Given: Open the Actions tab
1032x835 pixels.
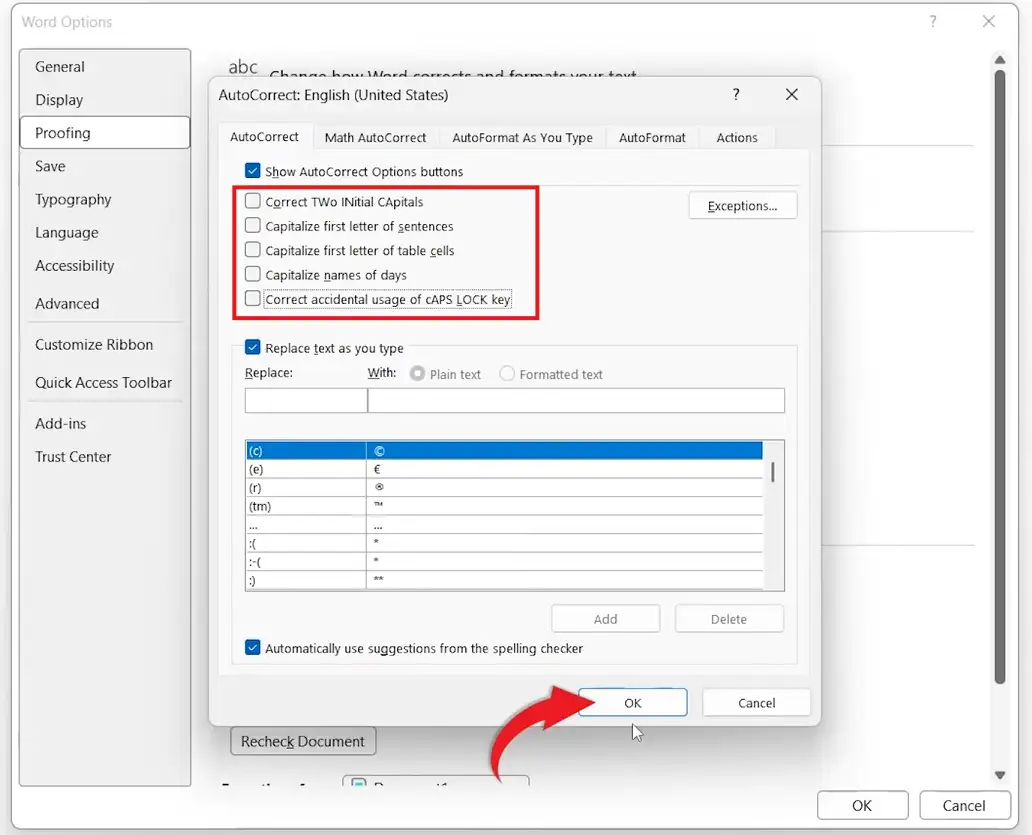Looking at the screenshot, I should coord(736,138).
